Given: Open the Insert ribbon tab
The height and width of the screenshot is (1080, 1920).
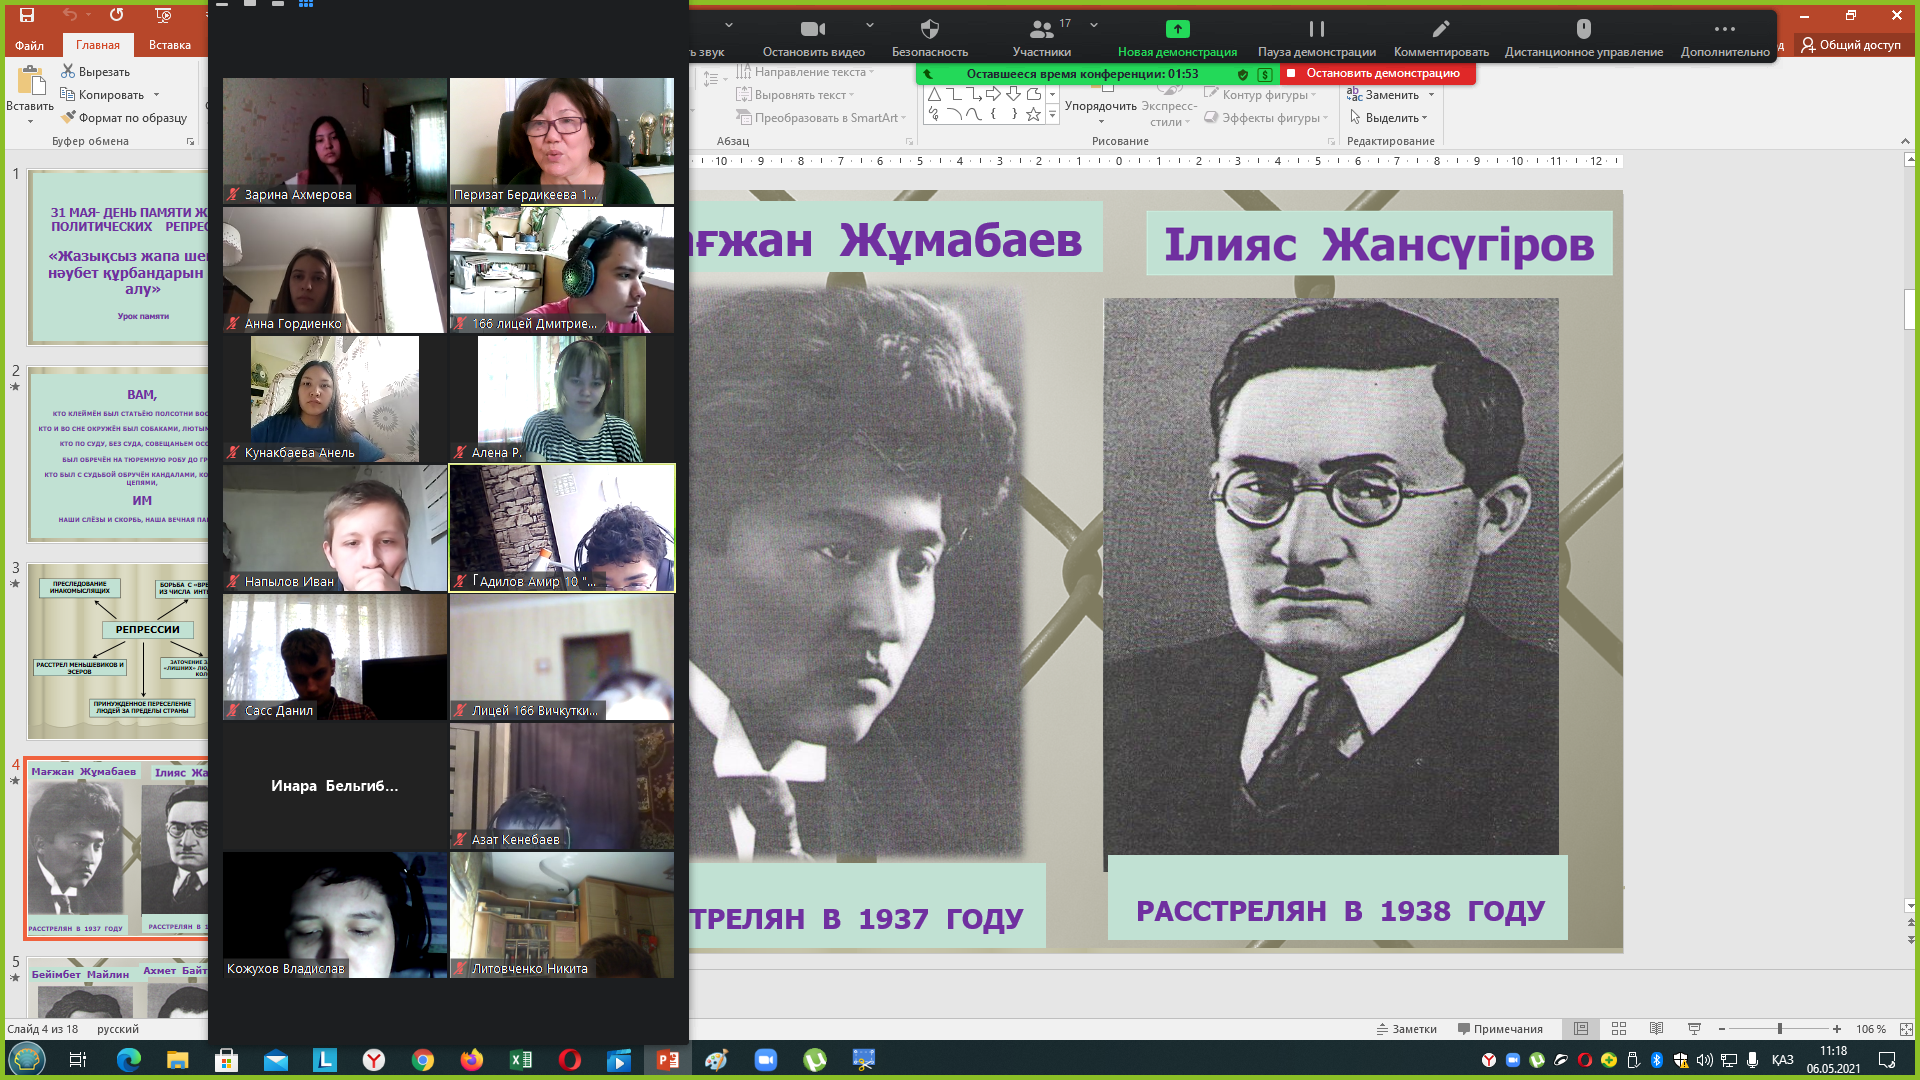Looking at the screenshot, I should click(x=169, y=45).
